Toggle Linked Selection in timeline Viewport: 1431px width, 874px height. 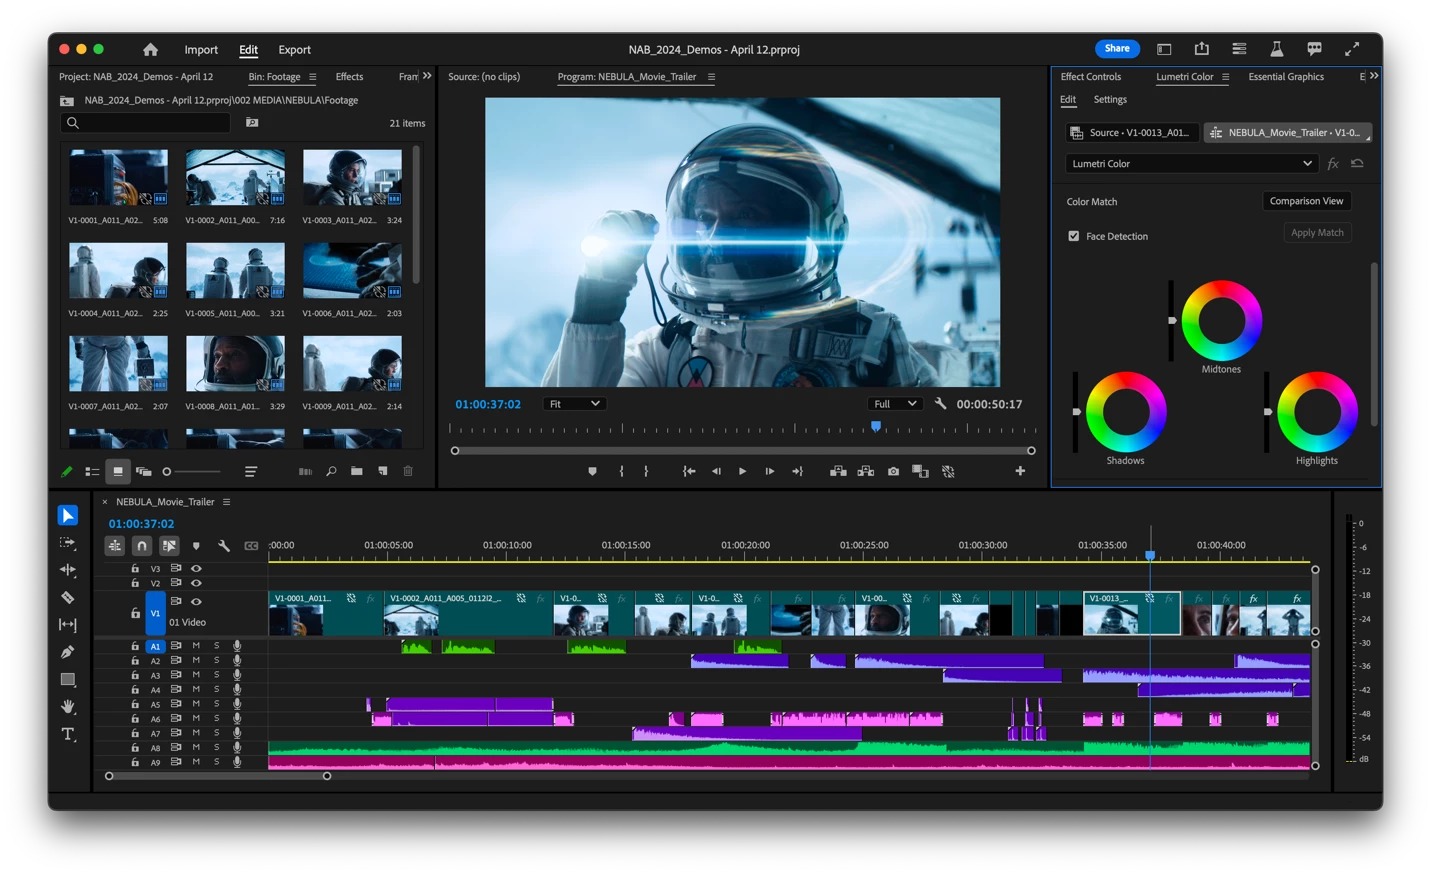coord(169,545)
